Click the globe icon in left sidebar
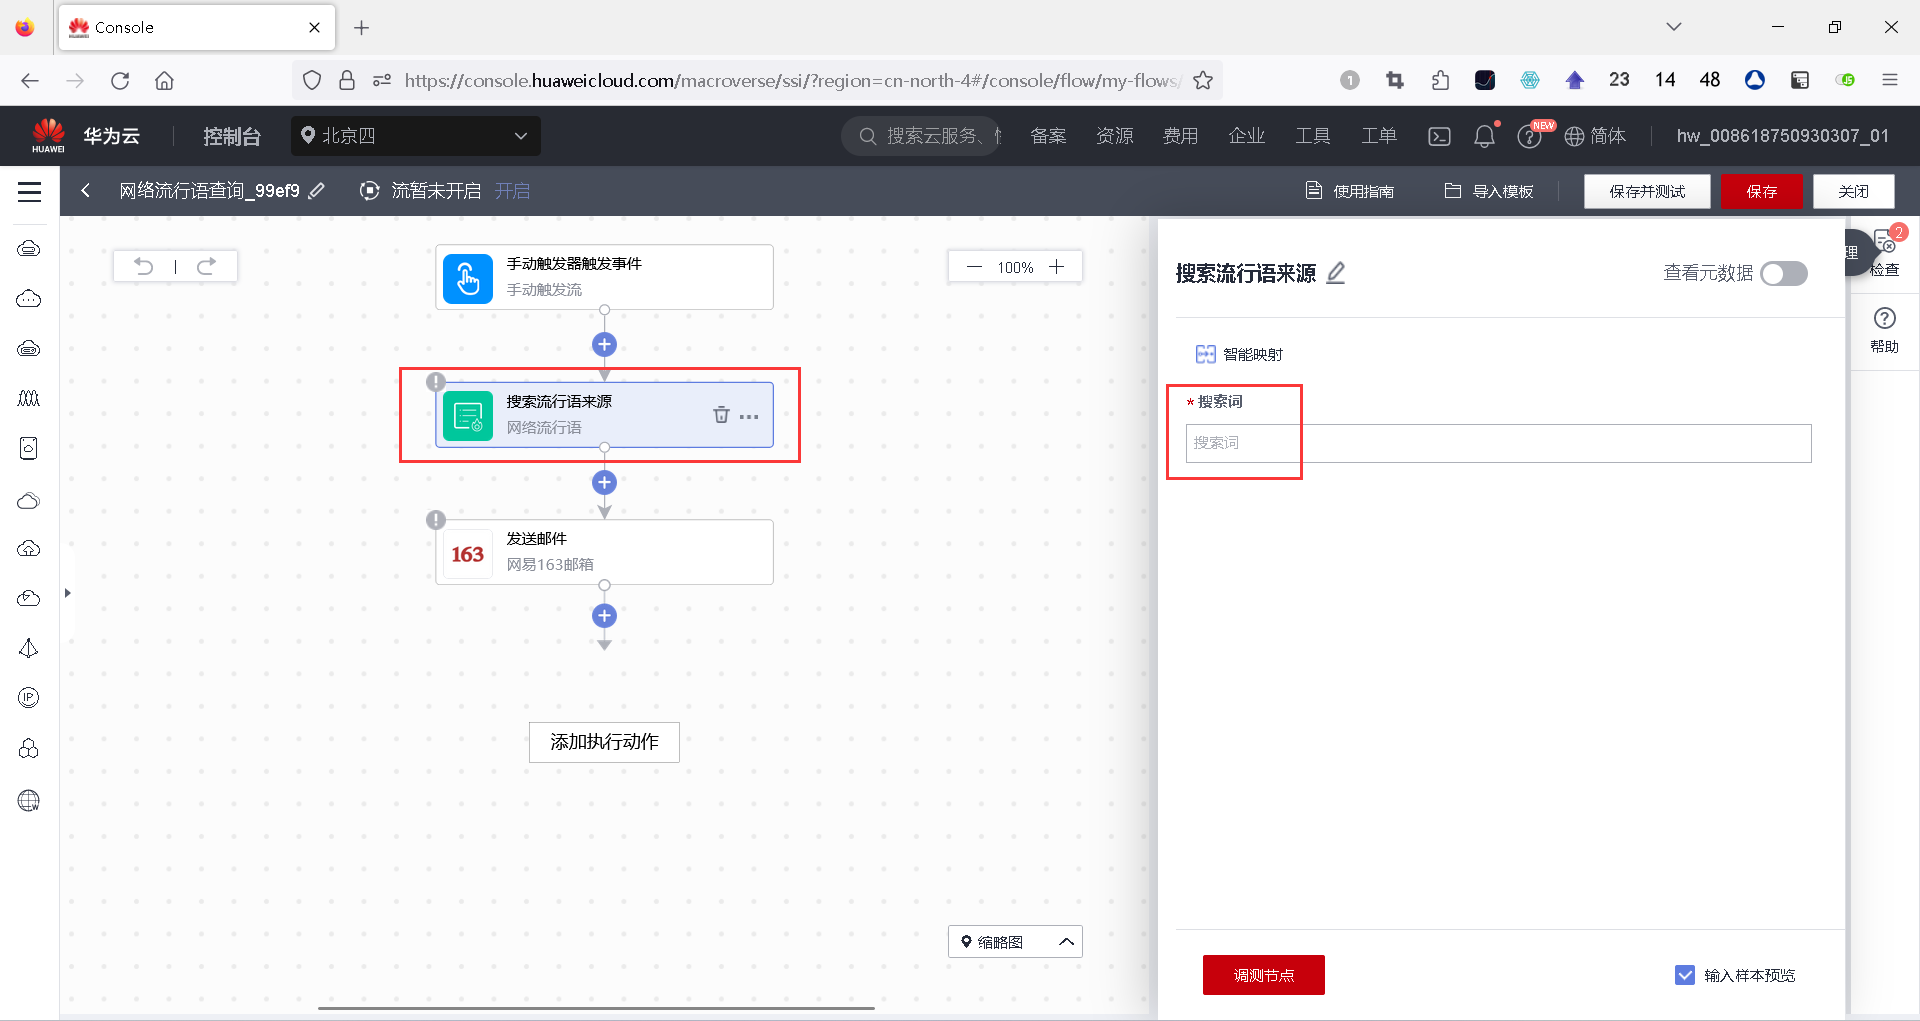Image resolution: width=1920 pixels, height=1021 pixels. coord(29,800)
